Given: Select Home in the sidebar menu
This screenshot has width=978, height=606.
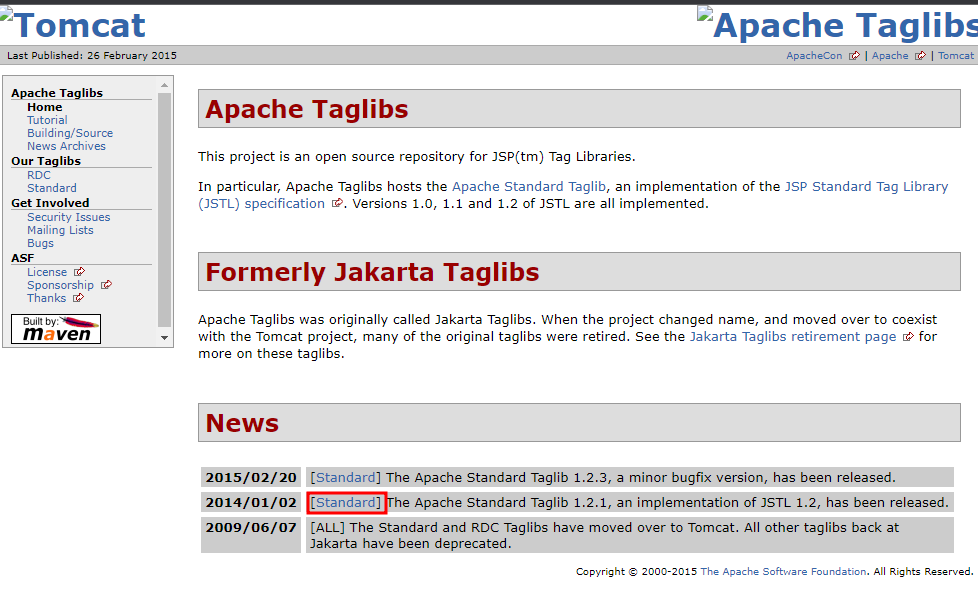Looking at the screenshot, I should (44, 107).
